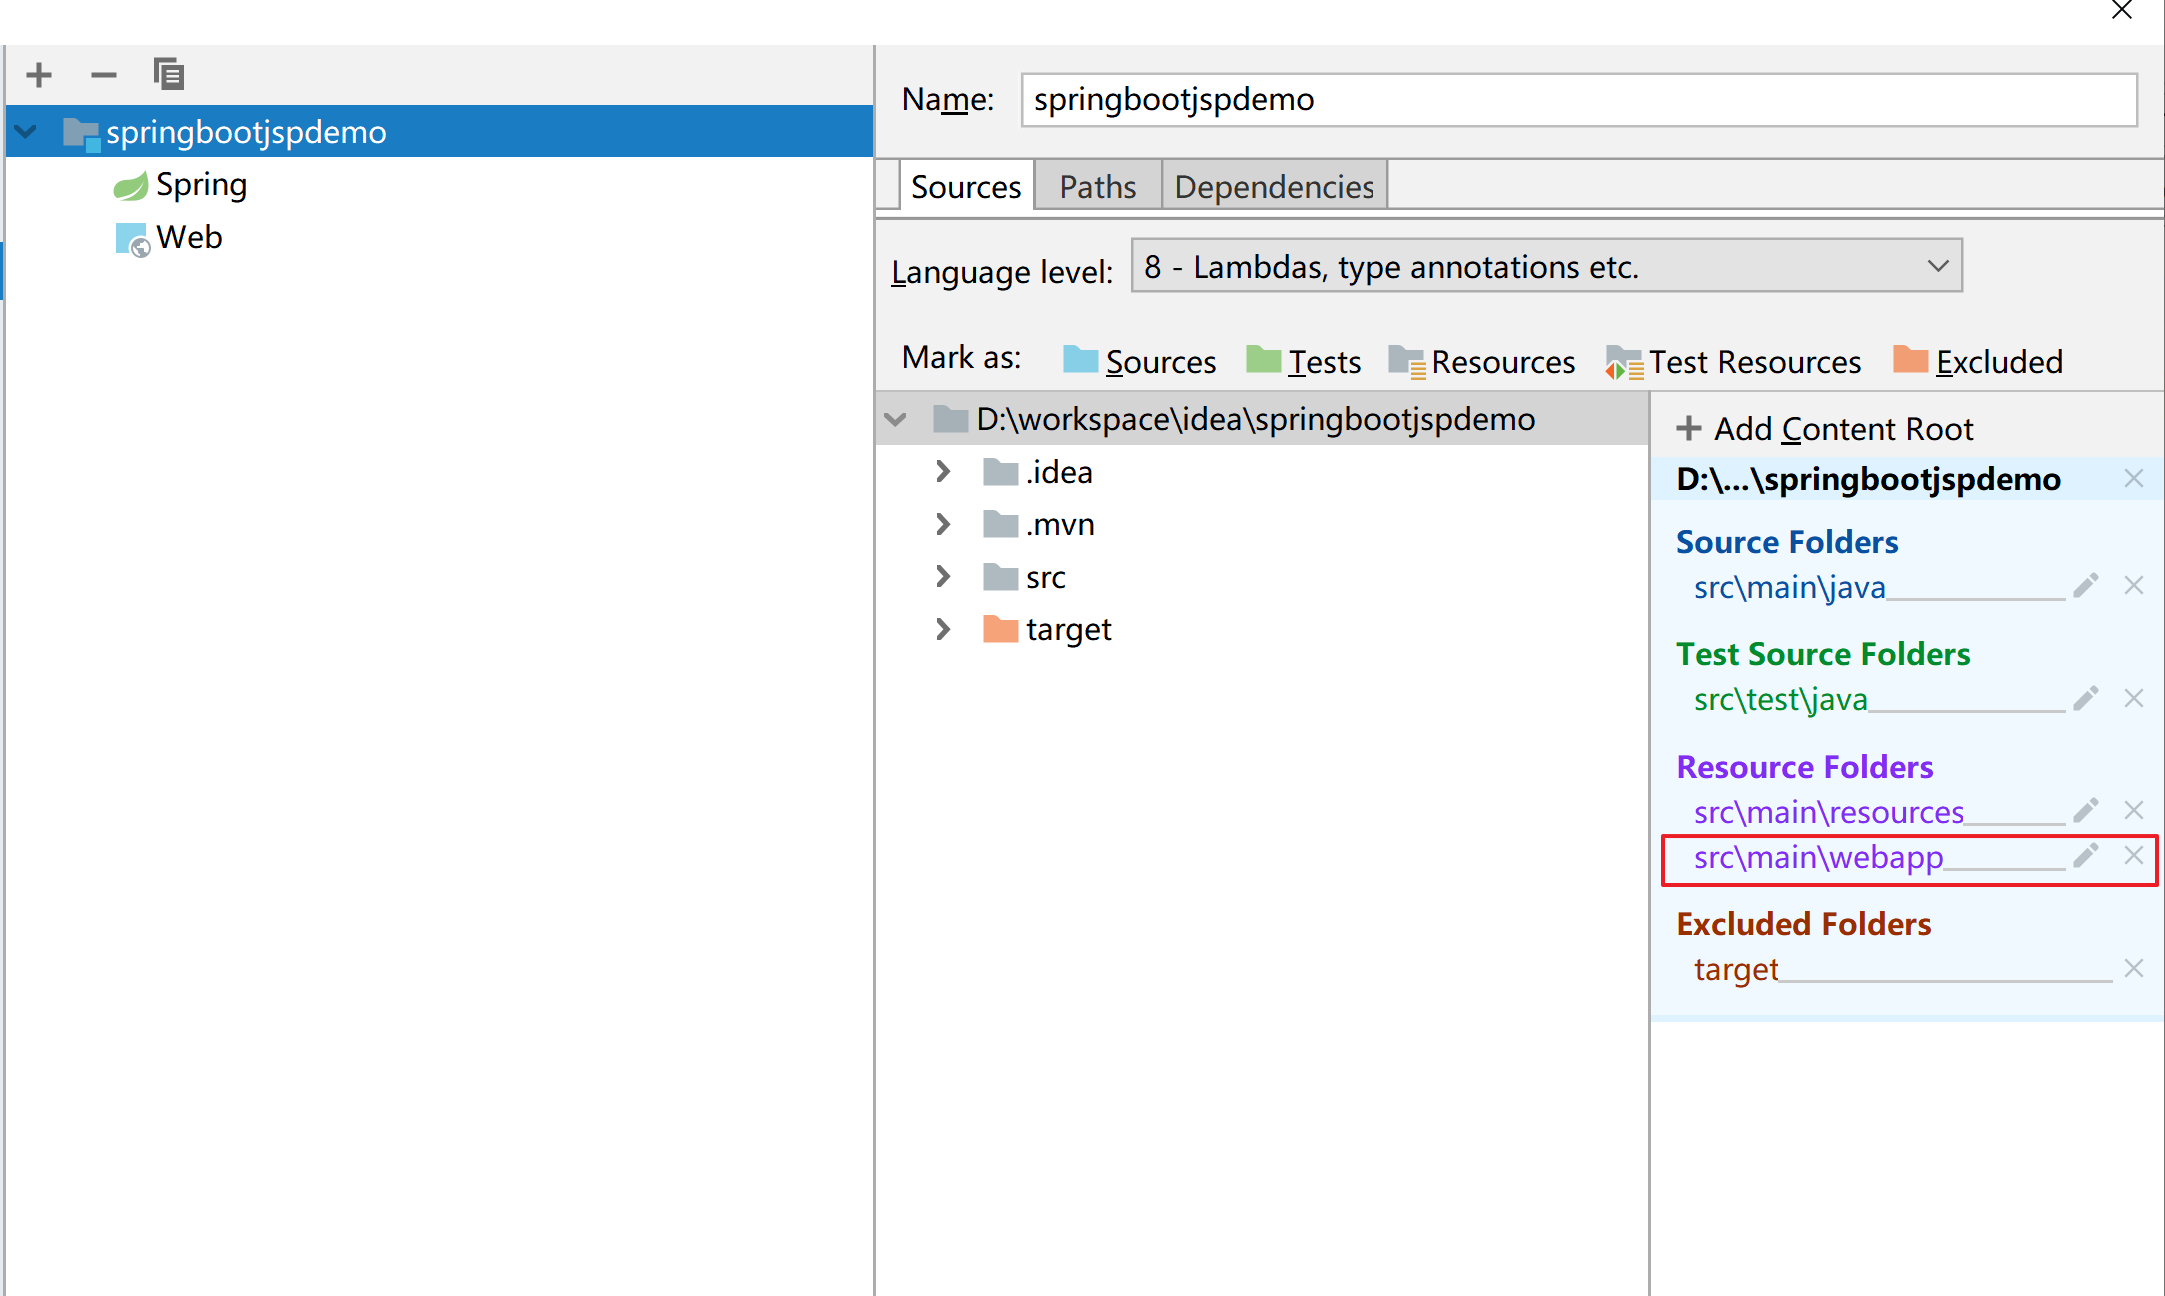Viewport: 2165px width, 1296px height.
Task: Edit src\main\webapp resource folder properties
Action: [2085, 856]
